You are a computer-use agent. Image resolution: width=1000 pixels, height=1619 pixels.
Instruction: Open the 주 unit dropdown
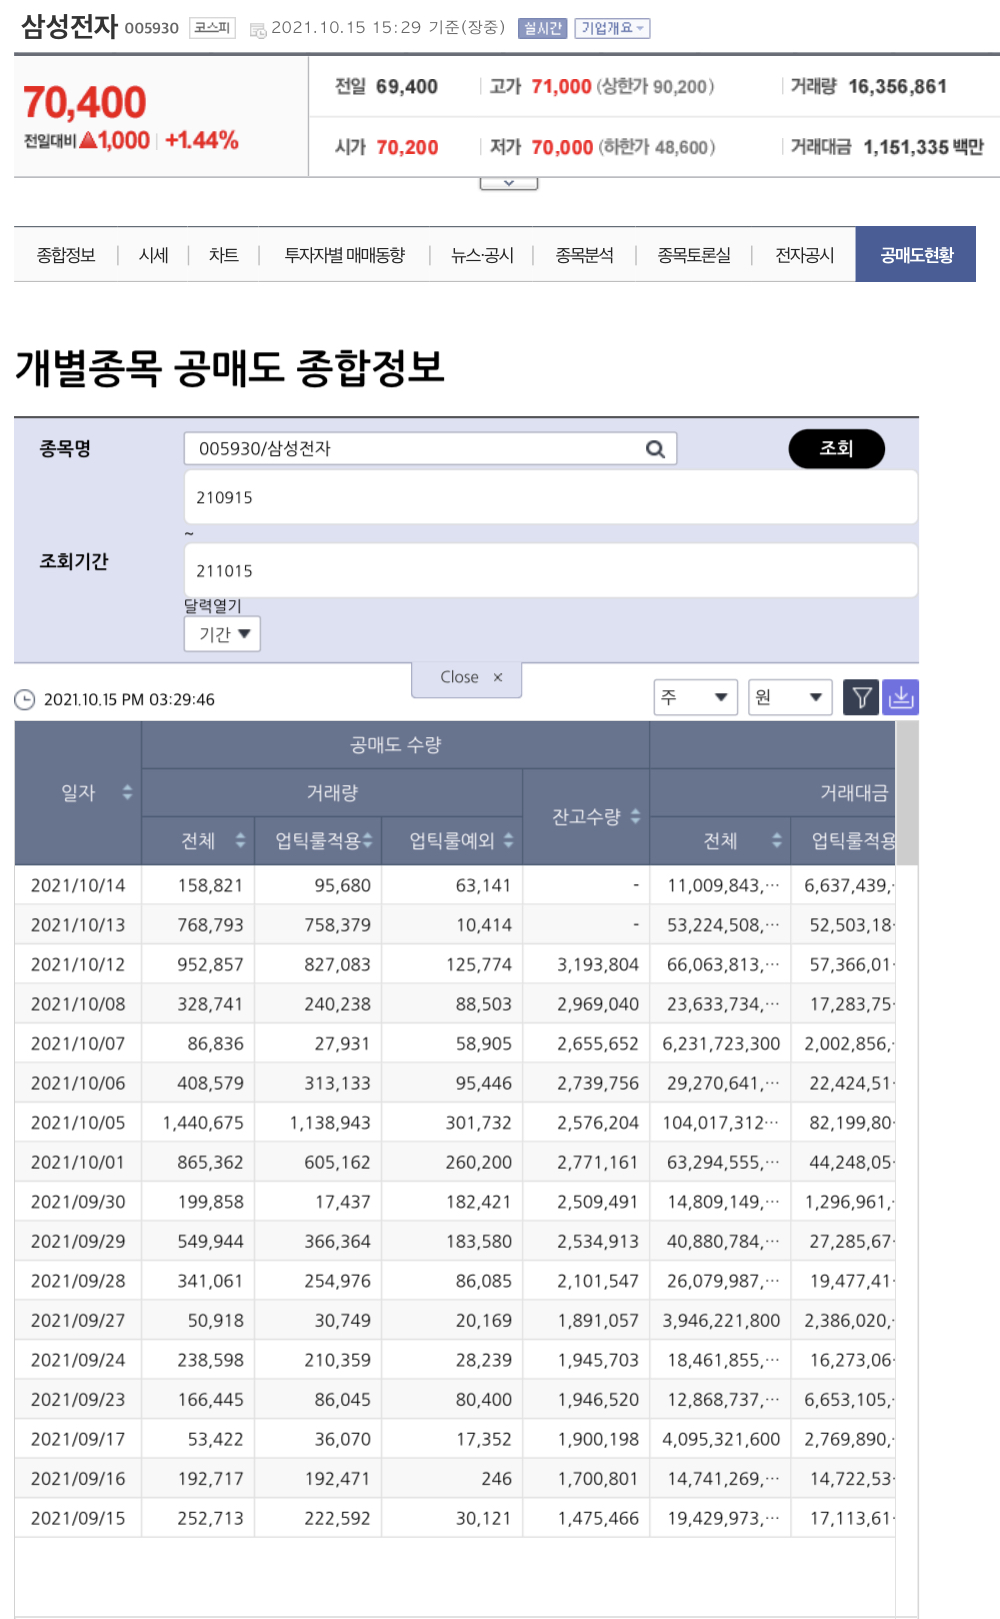pyautogui.click(x=695, y=697)
